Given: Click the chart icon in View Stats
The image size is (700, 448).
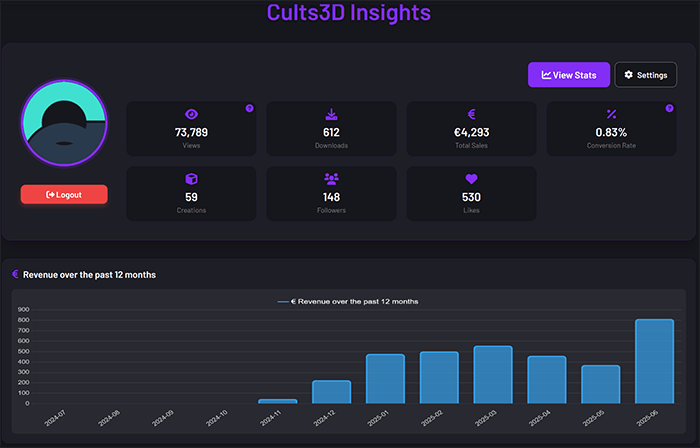Looking at the screenshot, I should [x=546, y=75].
